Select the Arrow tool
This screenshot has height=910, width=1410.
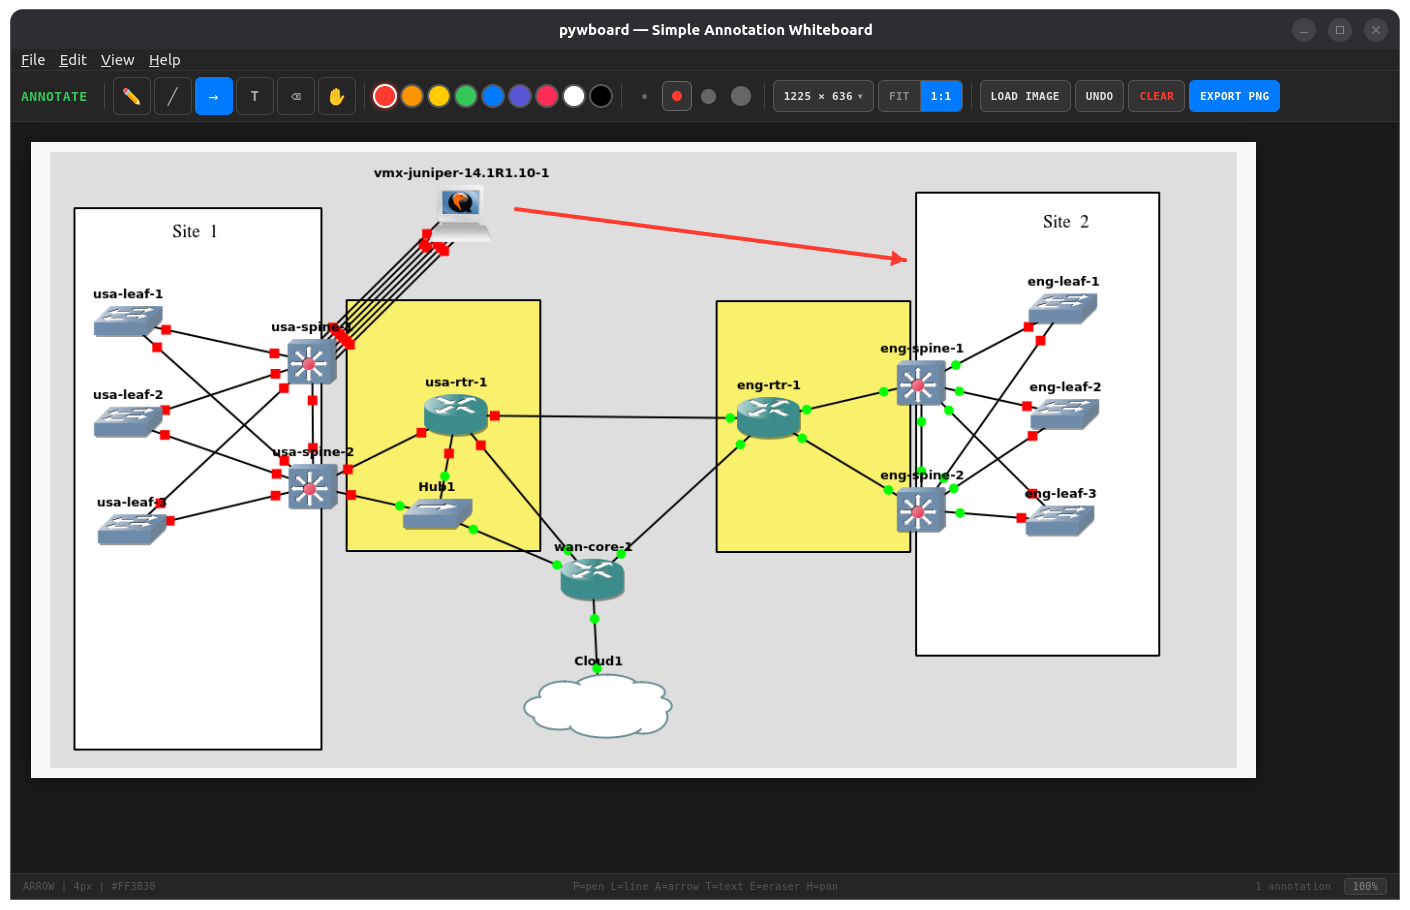coord(213,95)
